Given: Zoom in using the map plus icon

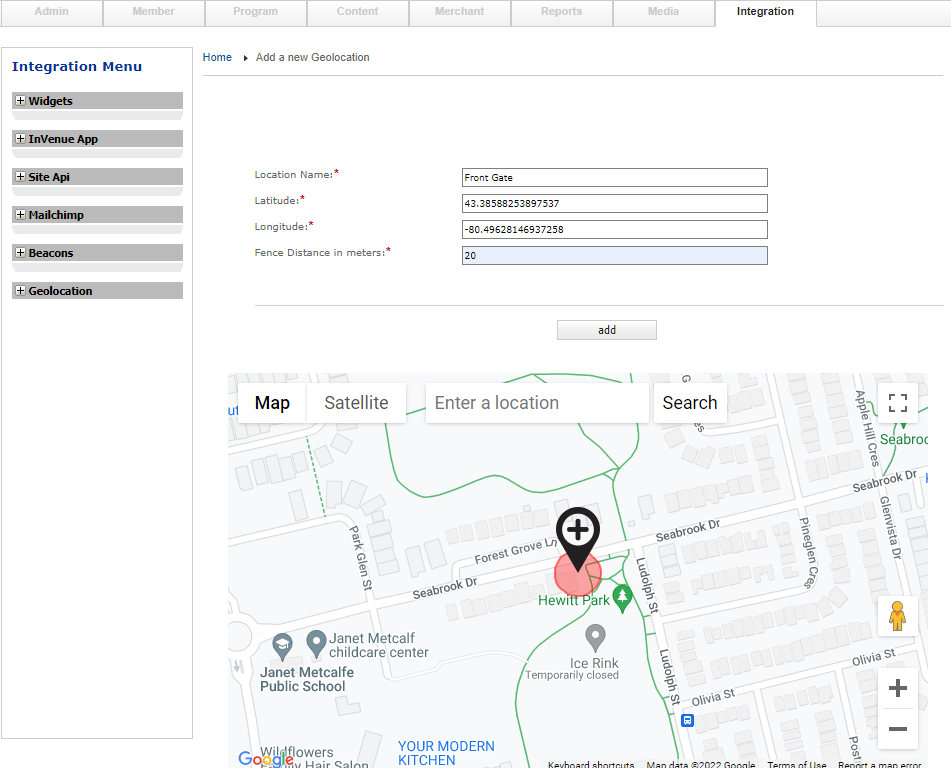Looking at the screenshot, I should click(x=897, y=687).
